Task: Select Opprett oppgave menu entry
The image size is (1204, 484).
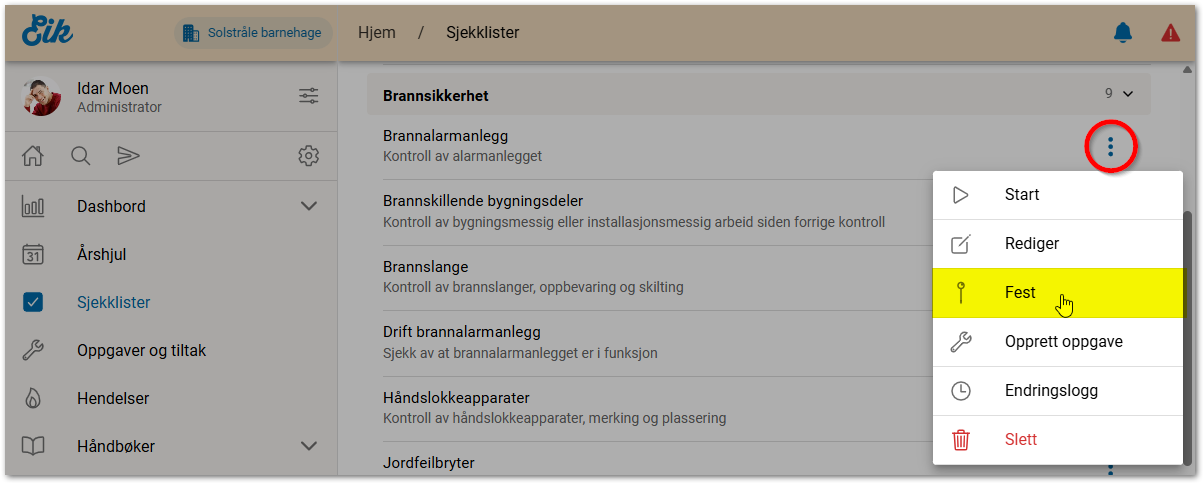Action: point(1063,341)
